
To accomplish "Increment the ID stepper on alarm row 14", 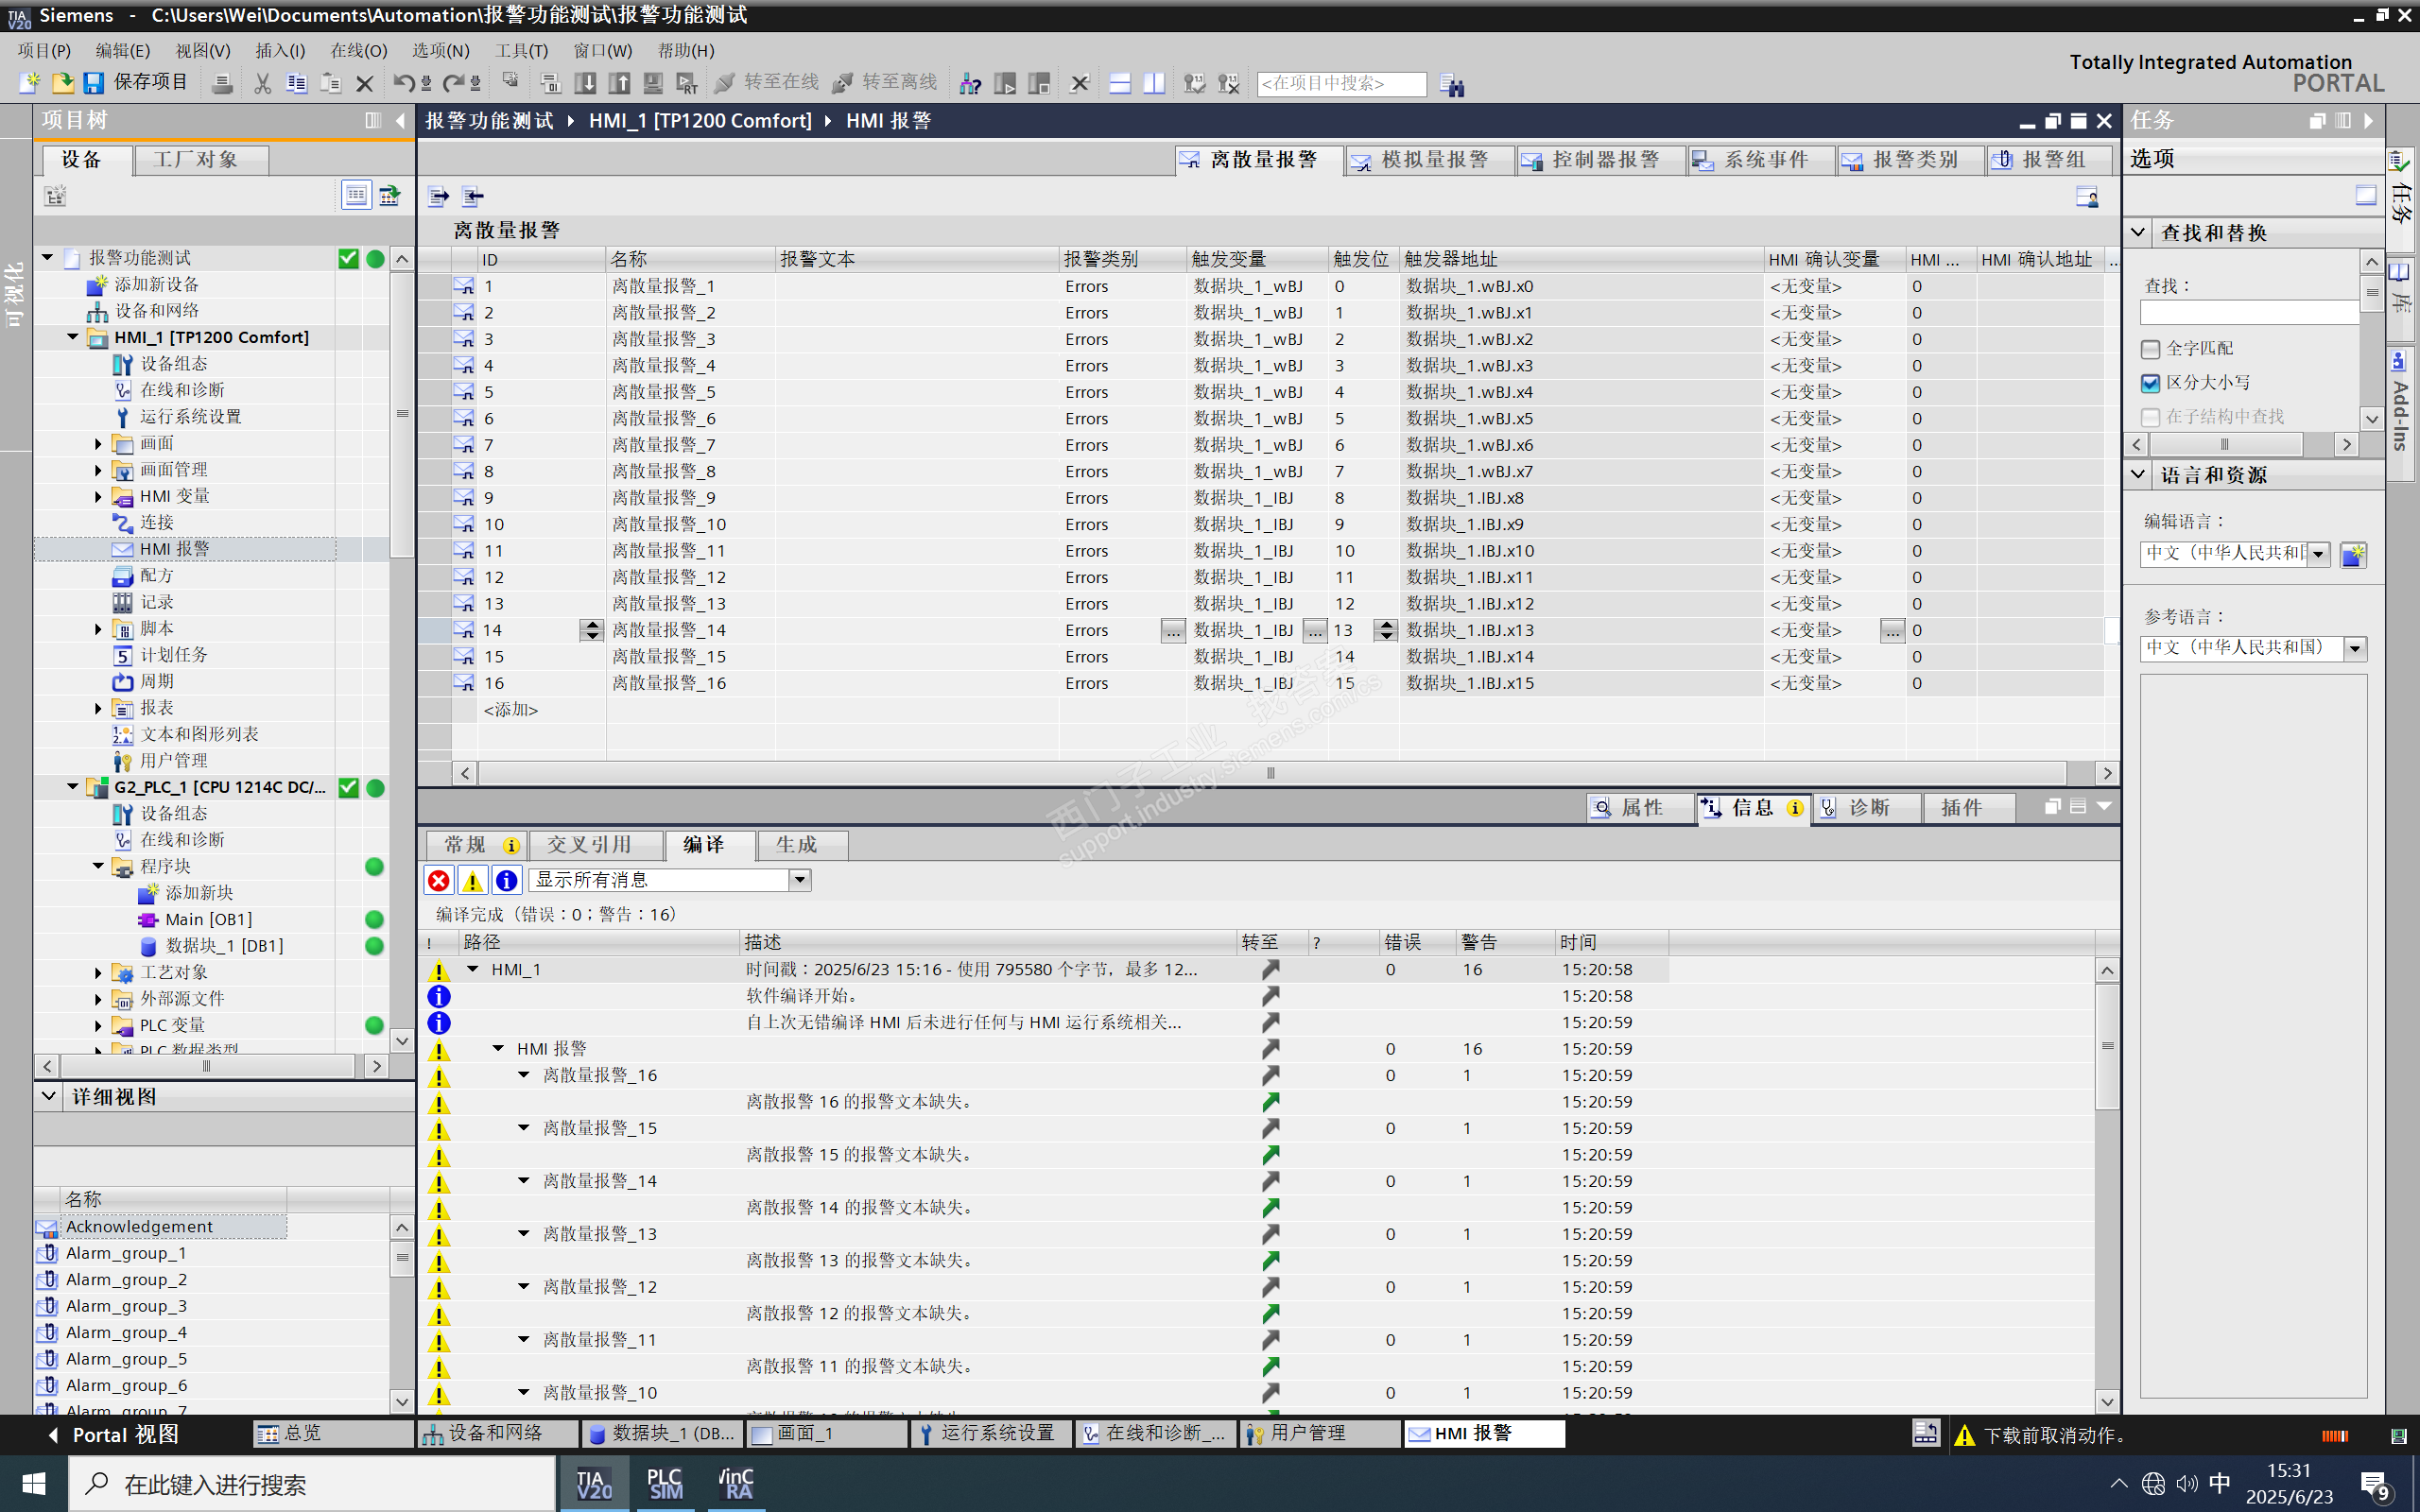I will (592, 624).
